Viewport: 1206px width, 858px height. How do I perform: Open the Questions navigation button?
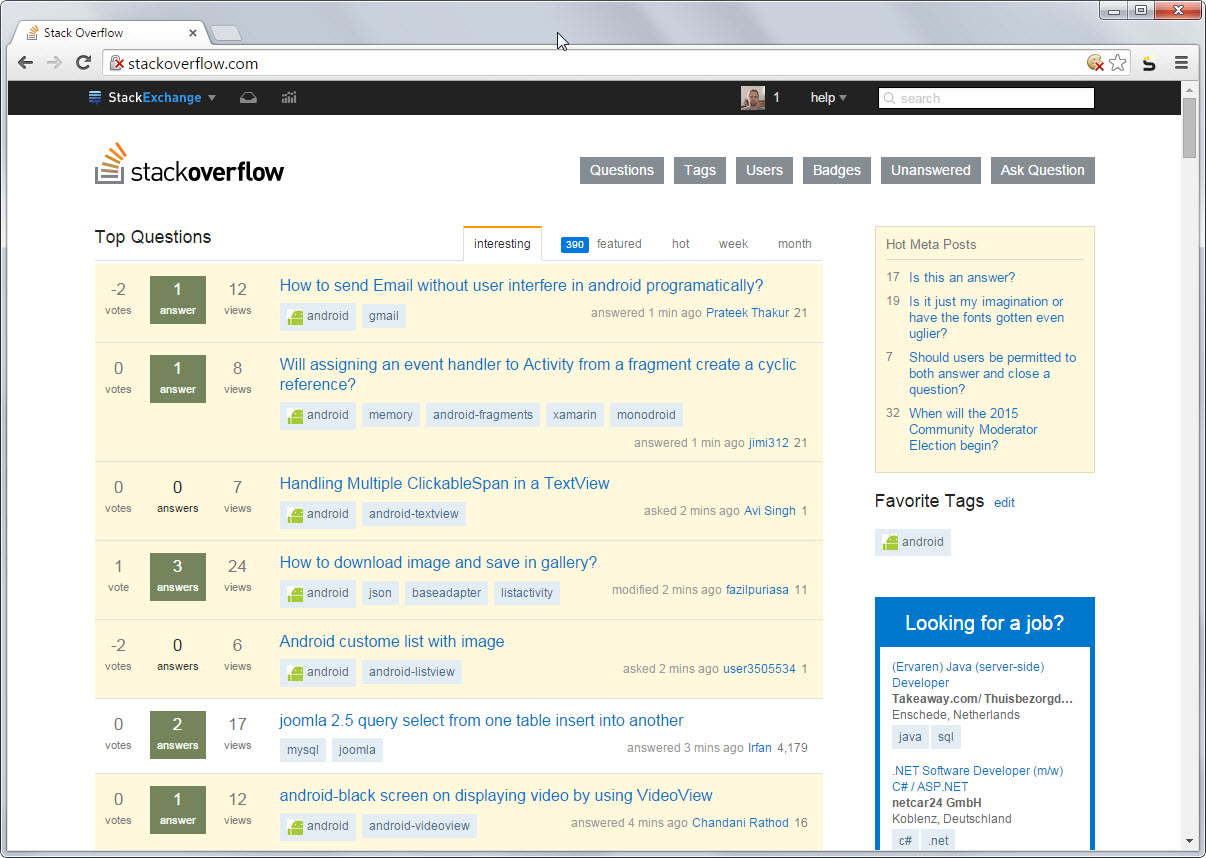tap(621, 170)
